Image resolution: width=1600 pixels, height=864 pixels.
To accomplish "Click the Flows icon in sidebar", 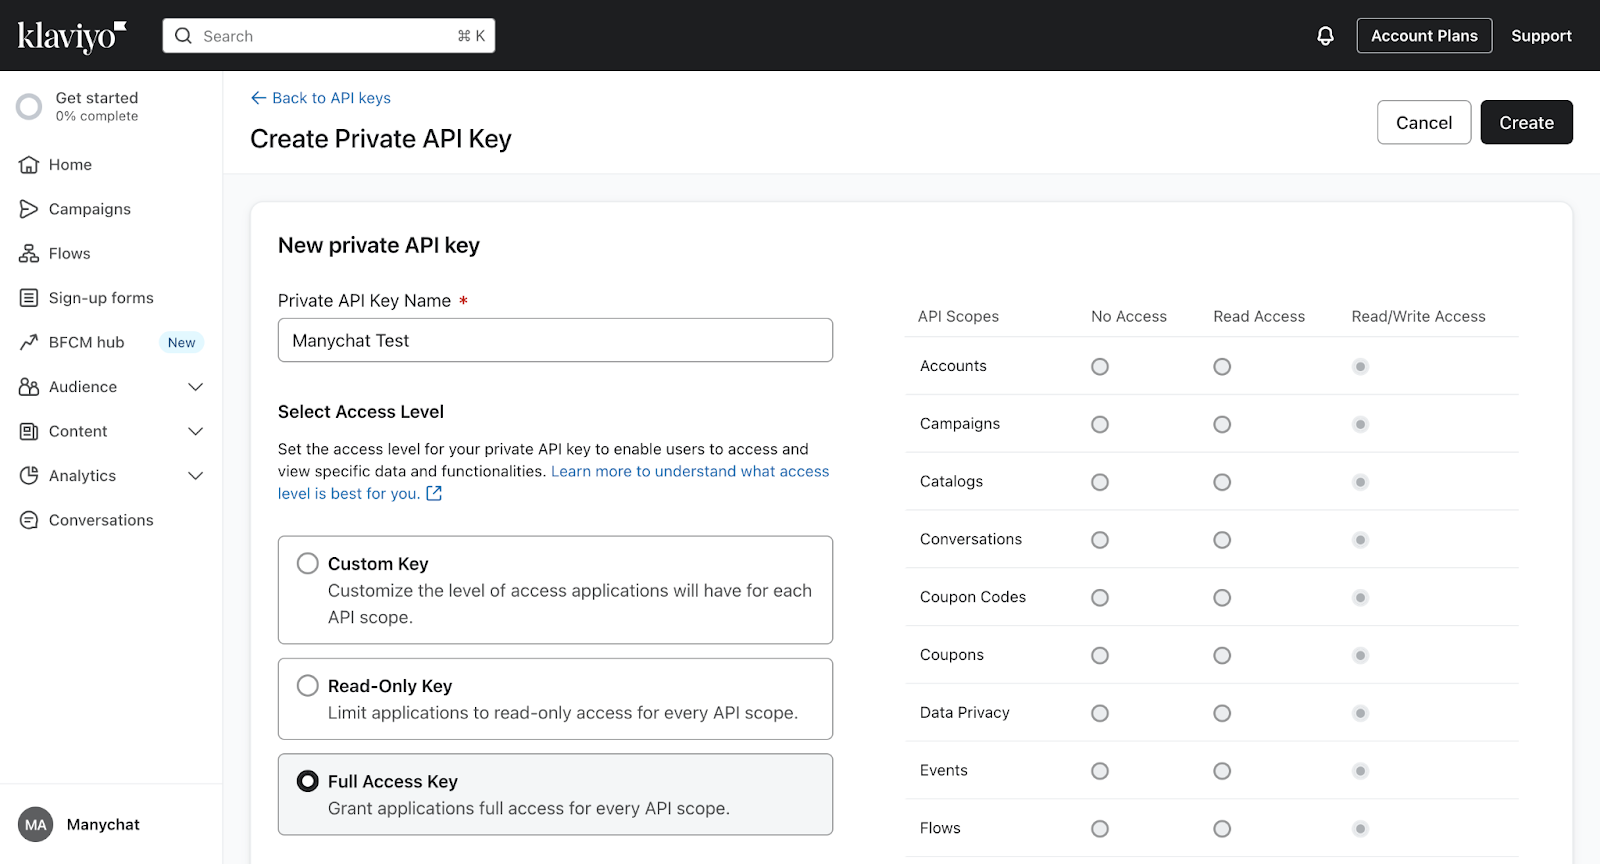I will (x=29, y=254).
